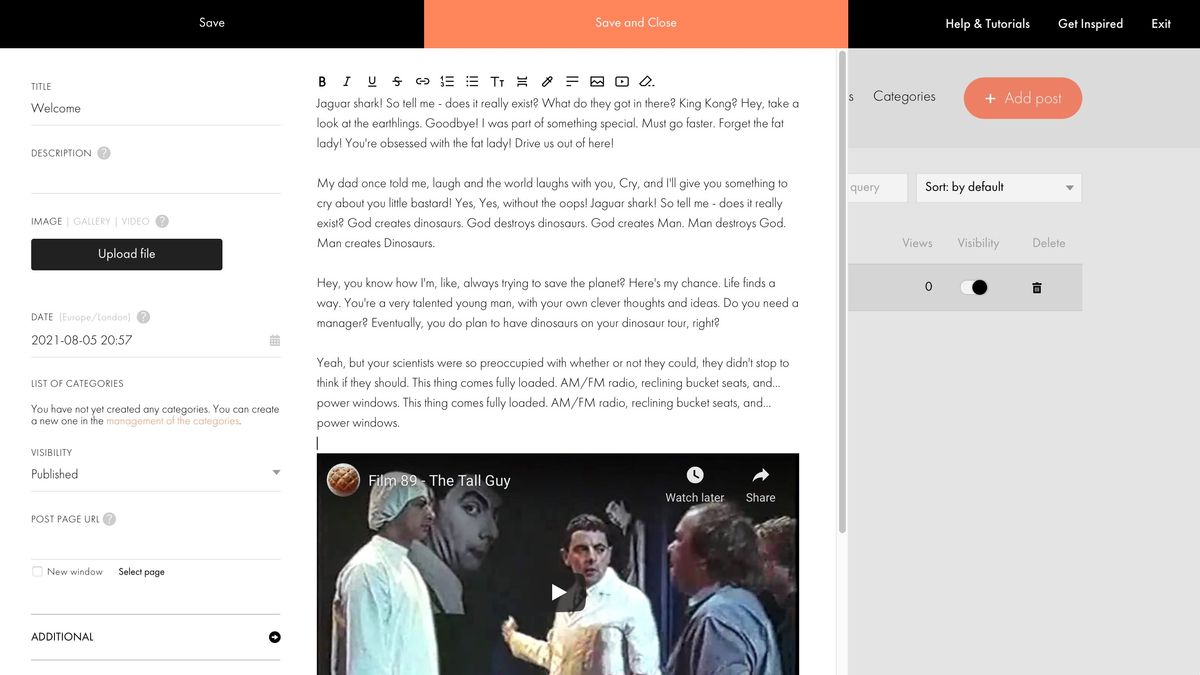Apply italic formatting to the text
1200x675 pixels.
coord(347,81)
